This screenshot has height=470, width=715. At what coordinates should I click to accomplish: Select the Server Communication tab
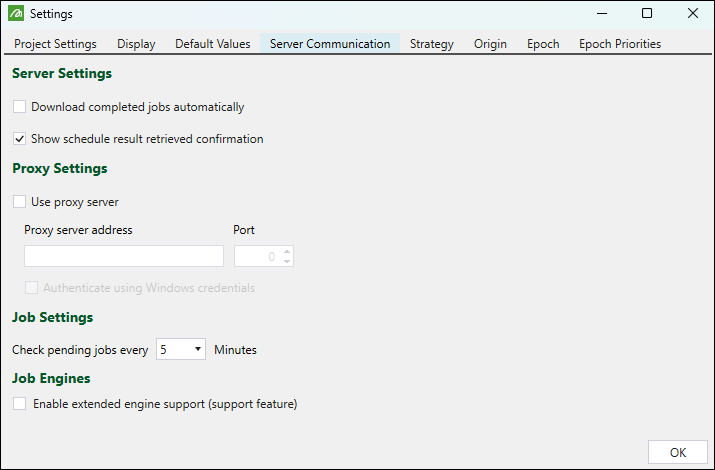pos(330,44)
